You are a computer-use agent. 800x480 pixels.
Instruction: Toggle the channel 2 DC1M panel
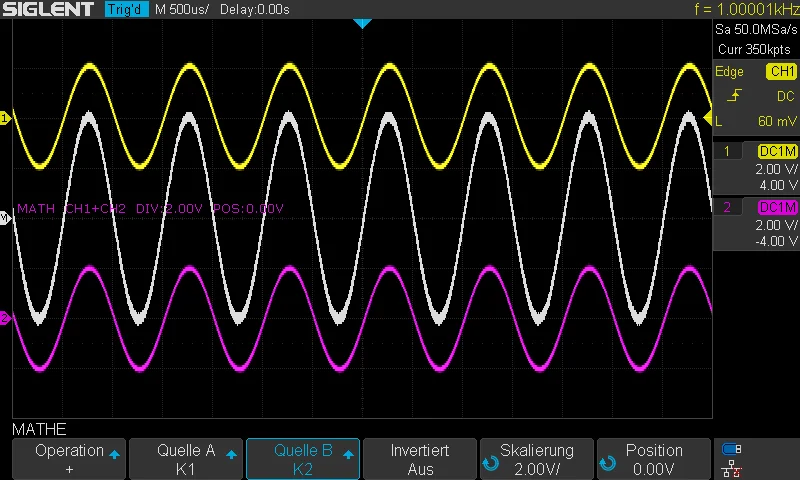point(756,224)
